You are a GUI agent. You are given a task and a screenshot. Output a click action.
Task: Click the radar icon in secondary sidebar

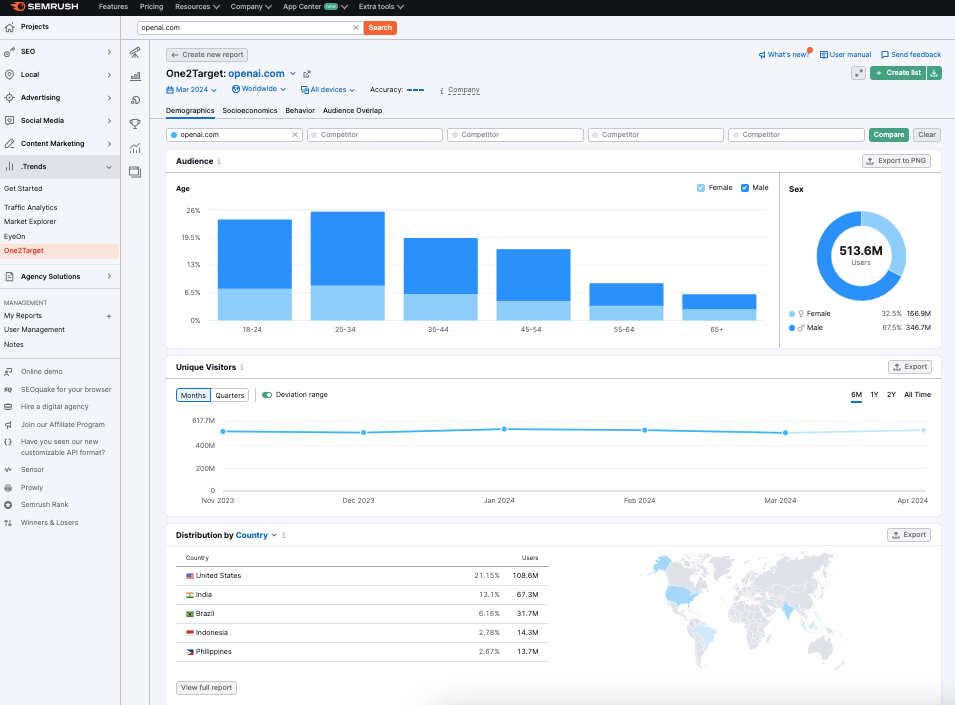(x=135, y=100)
